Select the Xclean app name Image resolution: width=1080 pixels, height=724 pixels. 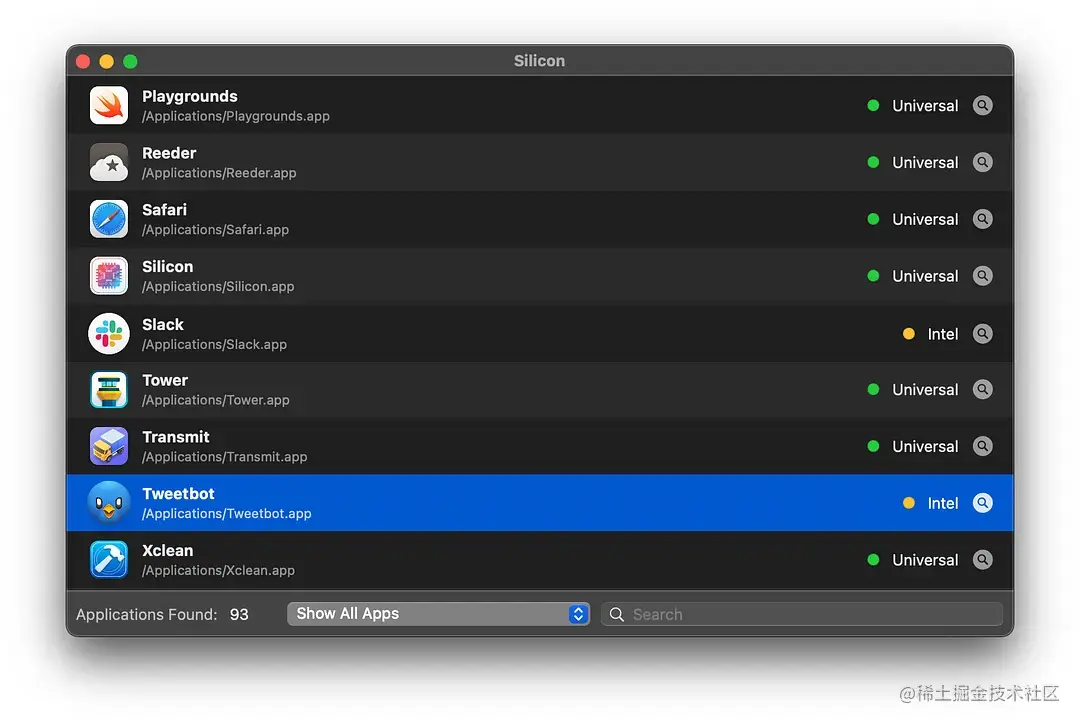click(x=167, y=550)
